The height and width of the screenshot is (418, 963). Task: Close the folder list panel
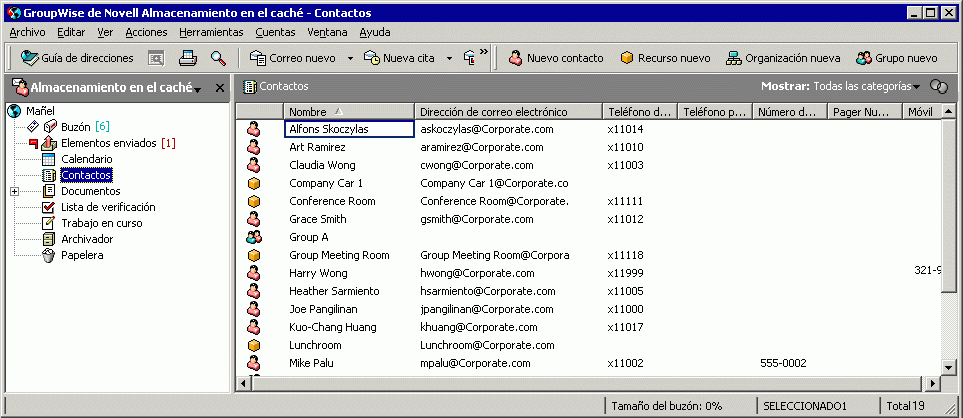(x=220, y=88)
